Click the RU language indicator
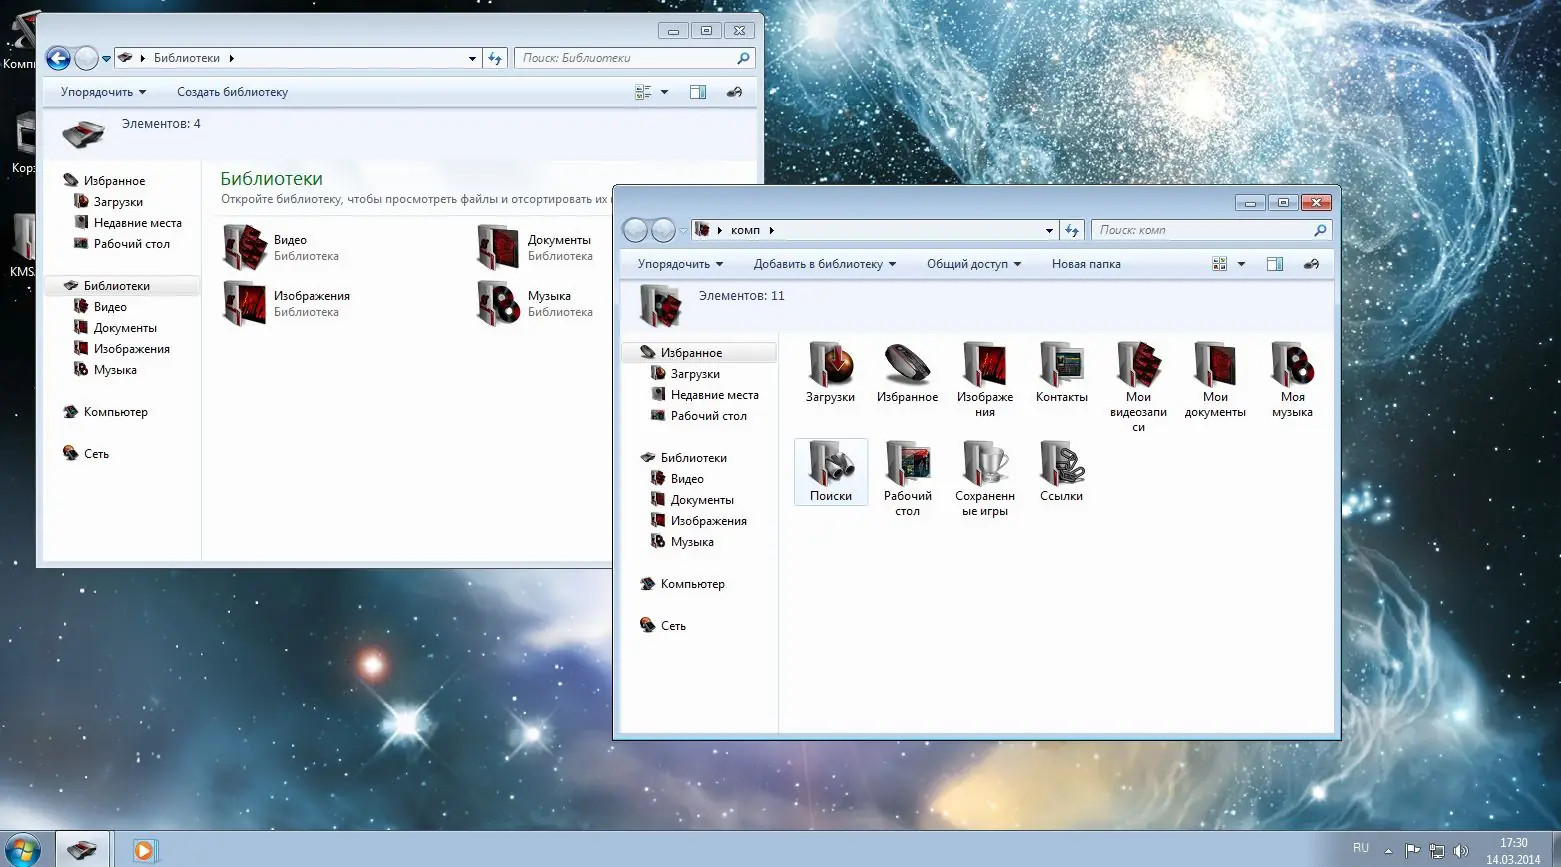Image resolution: width=1561 pixels, height=867 pixels. [1361, 848]
